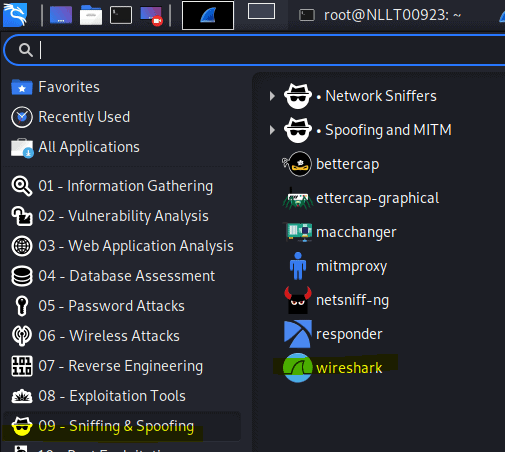Click the Favorites star folder icon
The image size is (505, 452).
coord(22,87)
